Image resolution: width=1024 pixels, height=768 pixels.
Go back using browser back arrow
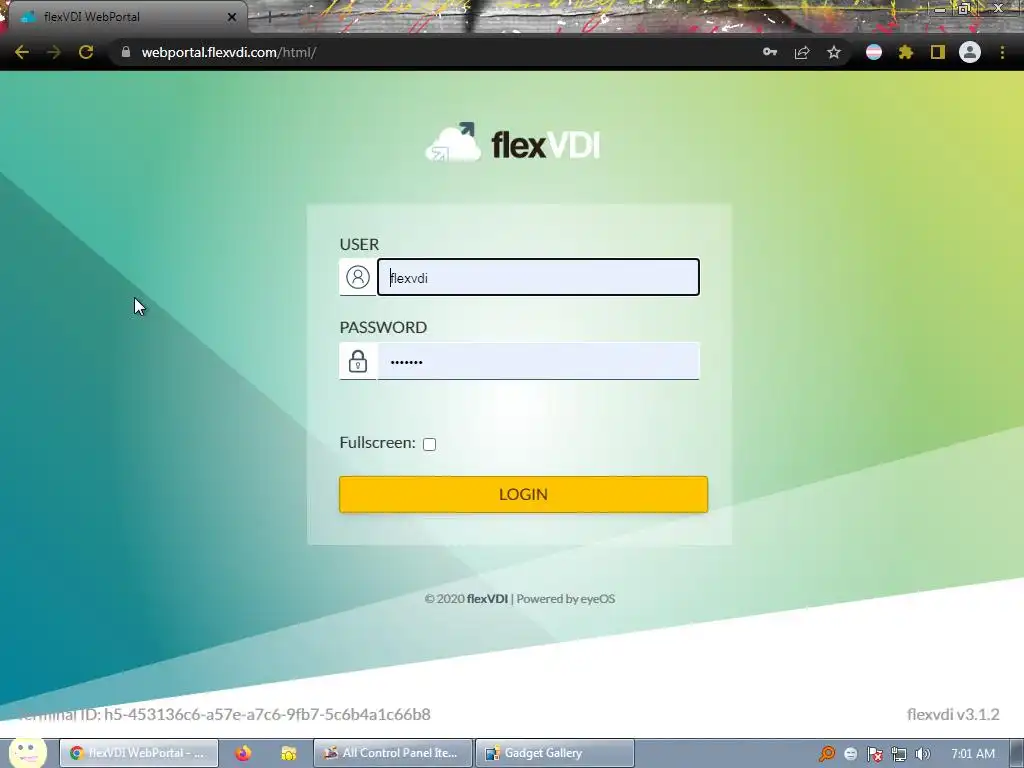(22, 52)
